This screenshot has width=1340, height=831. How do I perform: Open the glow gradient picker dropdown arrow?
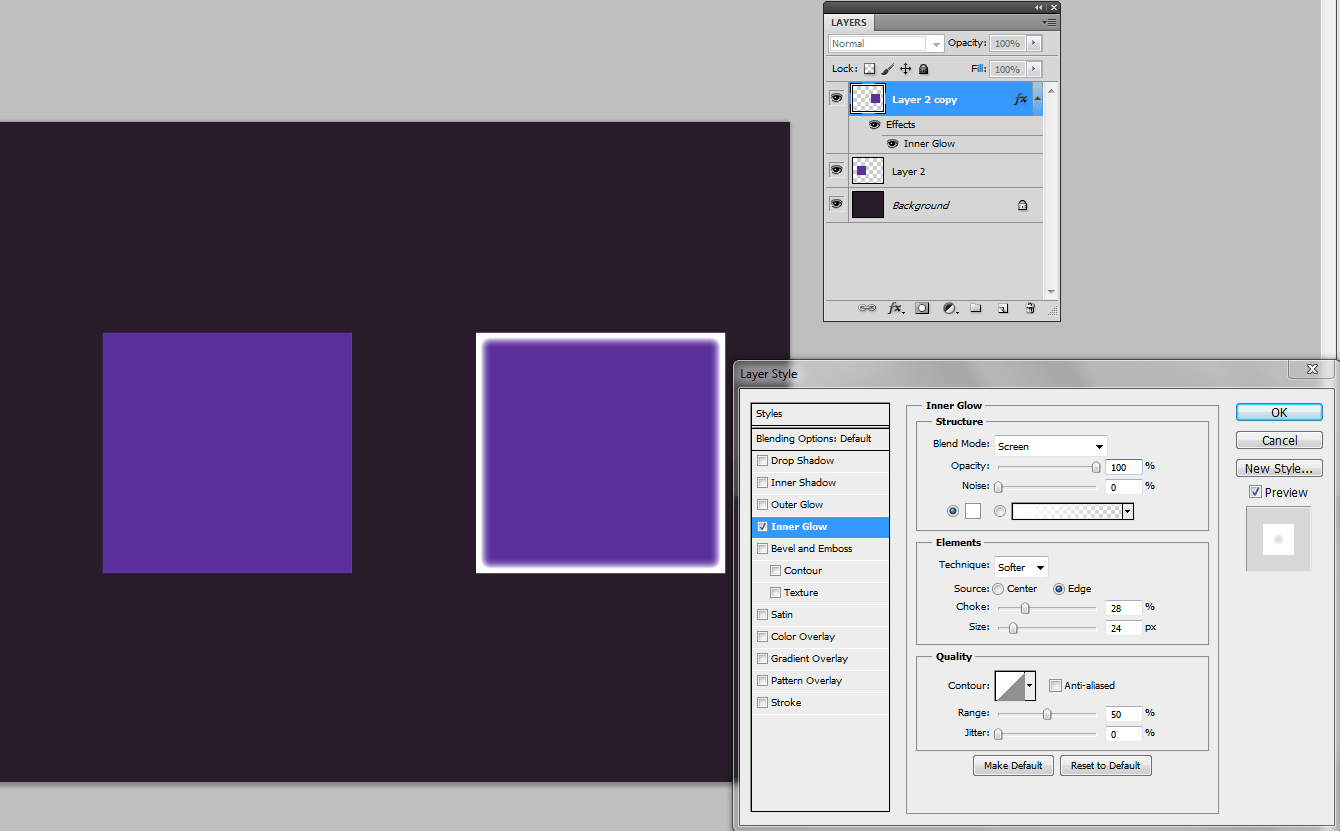tap(1128, 511)
